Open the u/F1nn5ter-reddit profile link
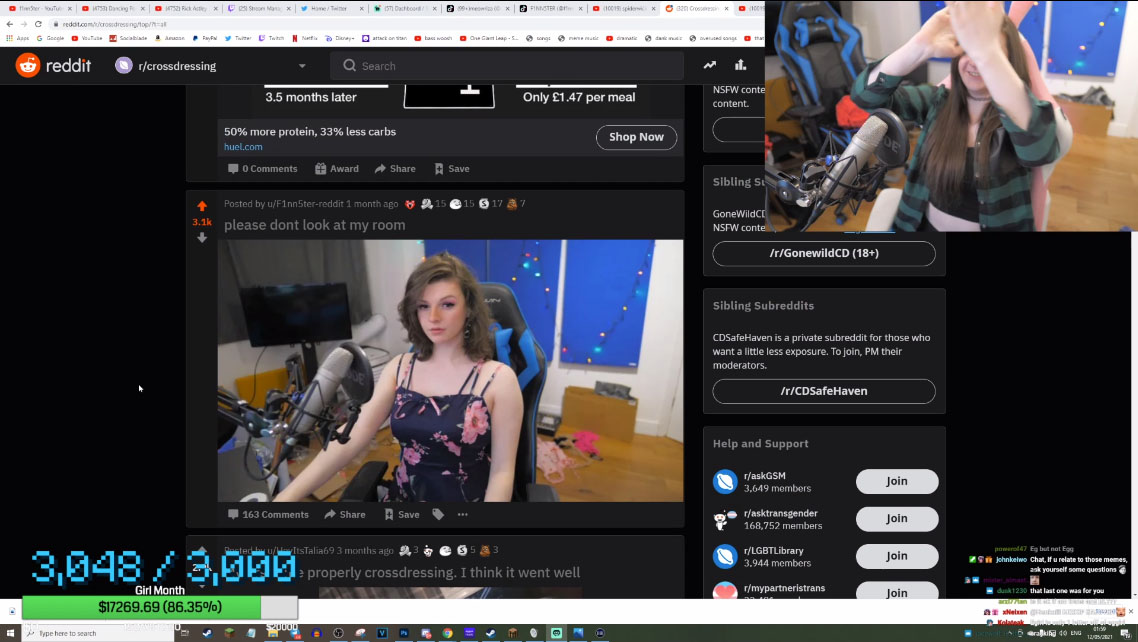The height and width of the screenshot is (642, 1138). coord(306,204)
